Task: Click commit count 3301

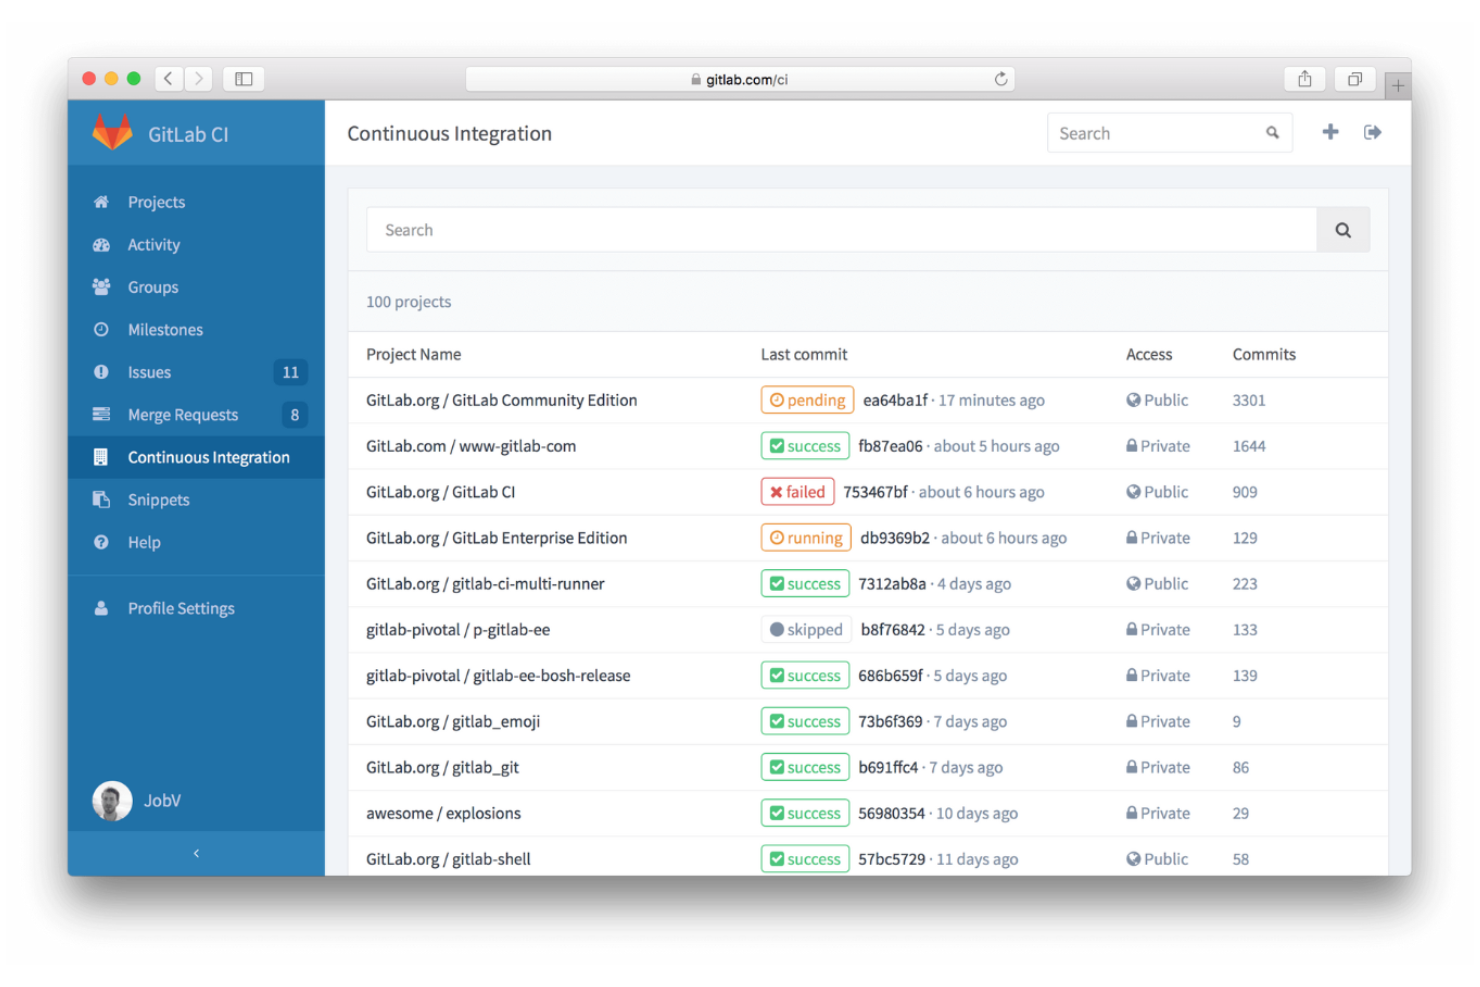Action: tap(1249, 400)
